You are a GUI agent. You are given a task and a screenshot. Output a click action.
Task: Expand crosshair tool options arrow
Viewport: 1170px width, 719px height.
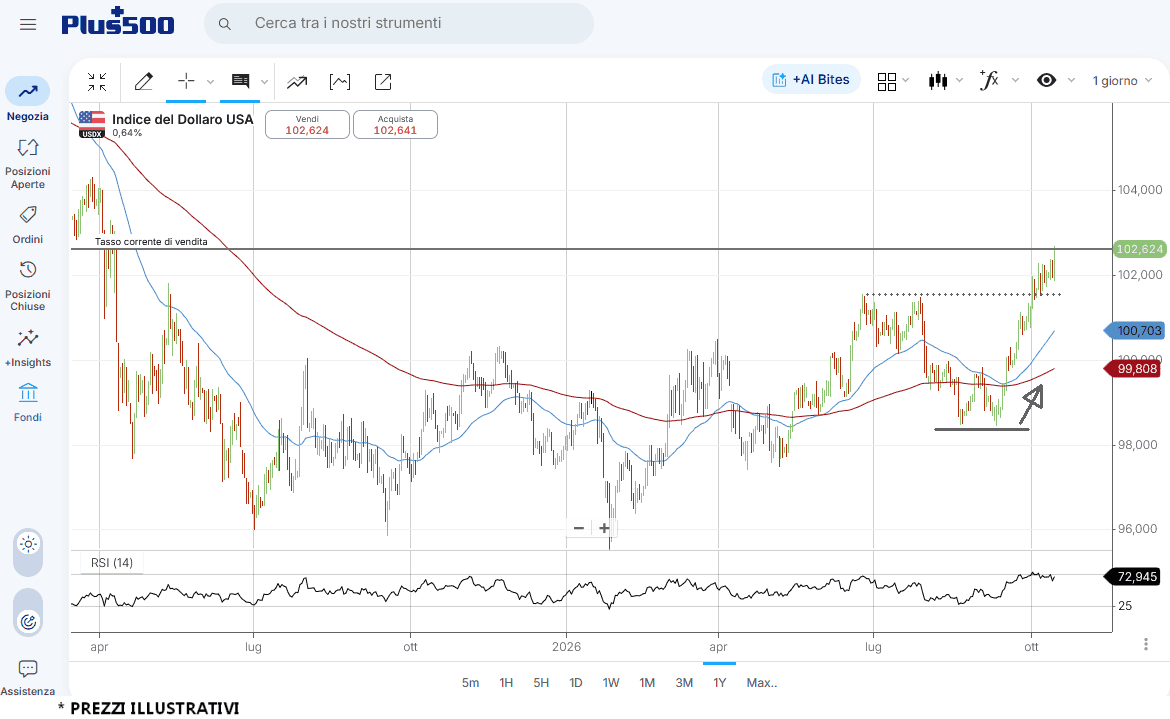point(210,82)
